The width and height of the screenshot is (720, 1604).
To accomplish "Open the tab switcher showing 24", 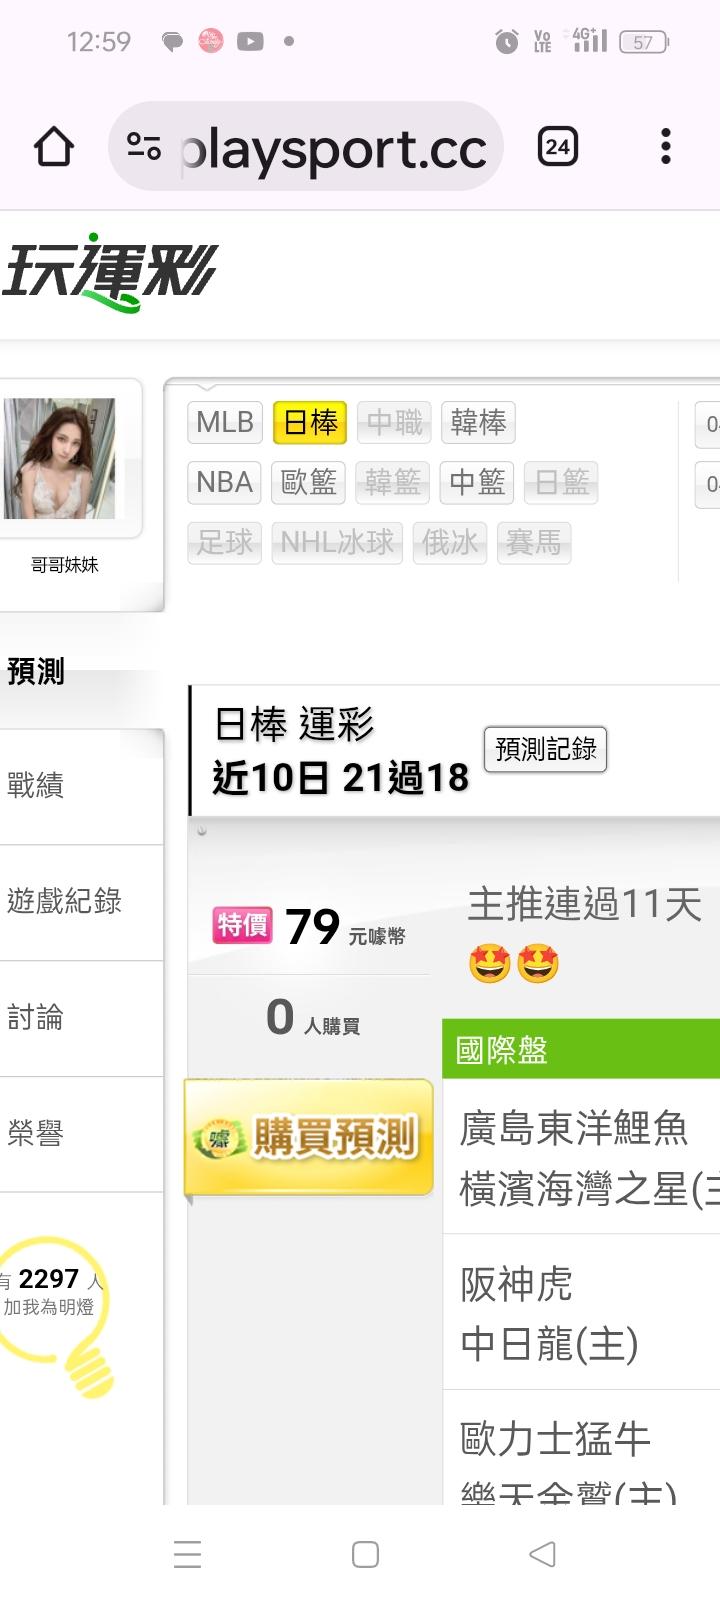I will pos(557,147).
